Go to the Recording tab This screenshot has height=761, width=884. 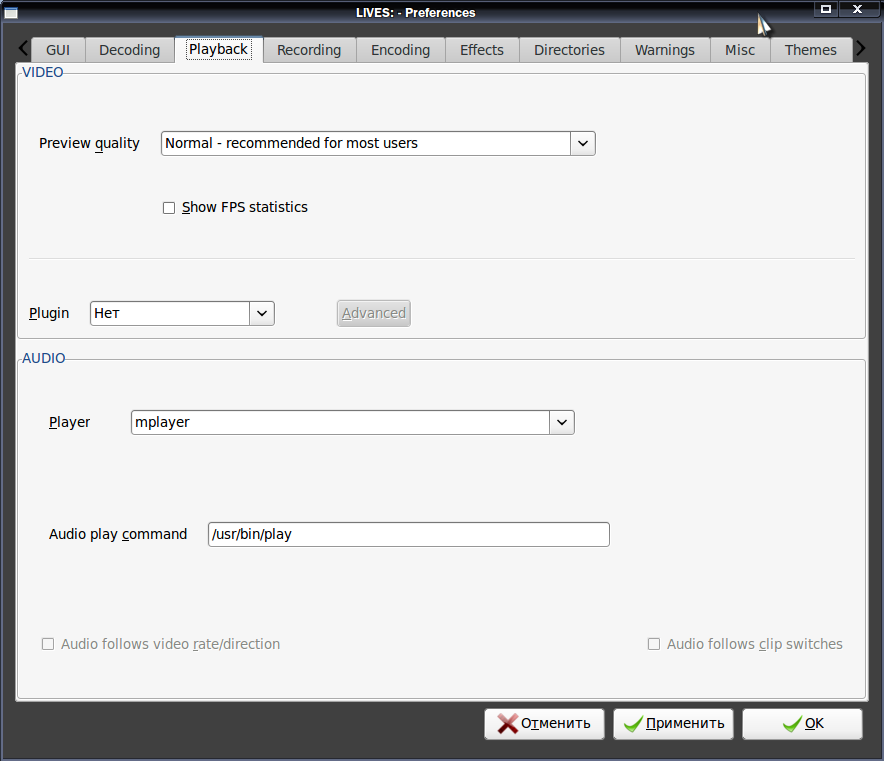click(x=309, y=50)
